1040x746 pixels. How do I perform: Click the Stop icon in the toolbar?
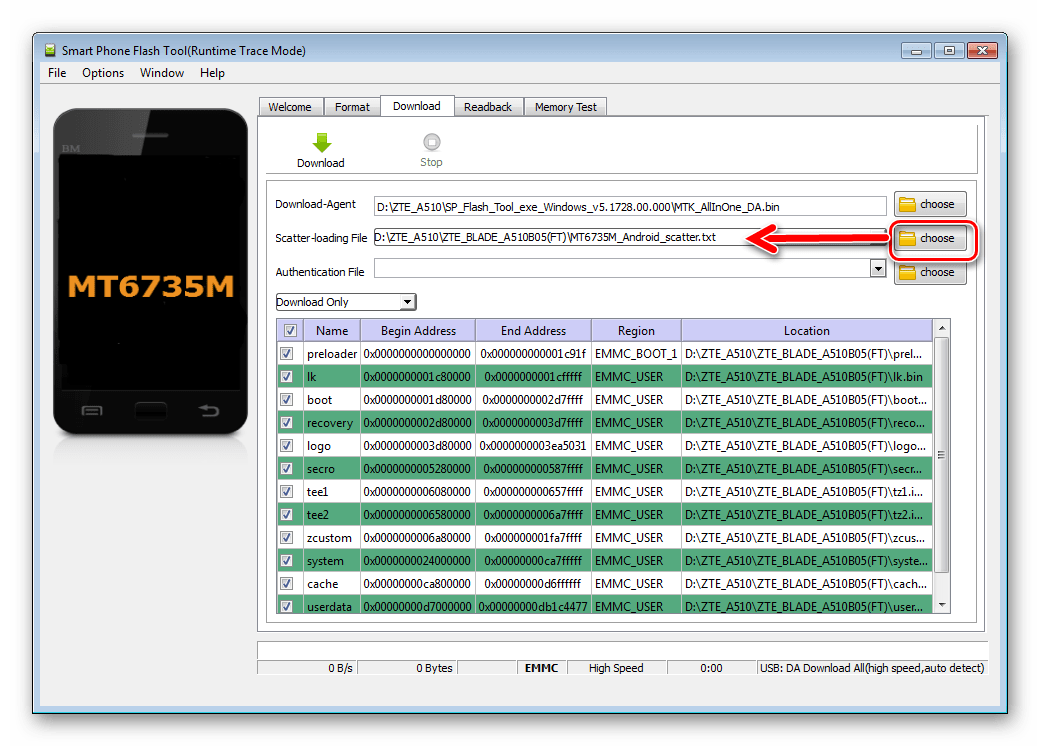431,142
